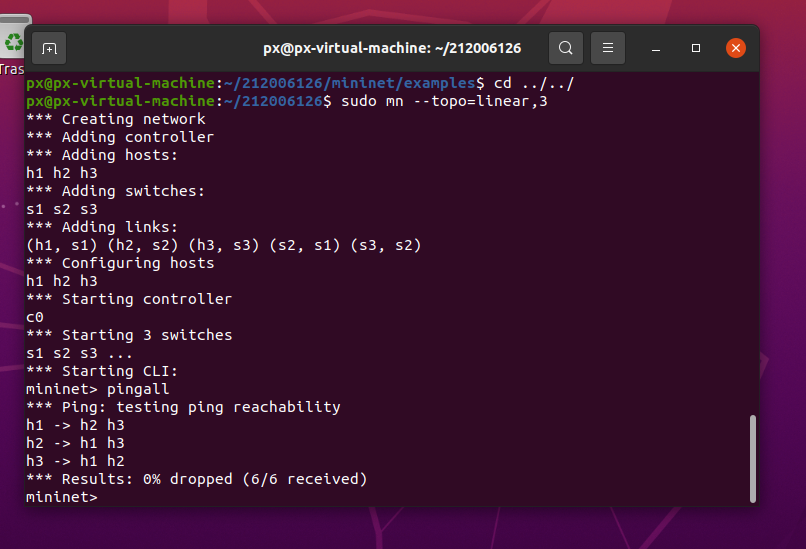Image resolution: width=806 pixels, height=549 pixels.
Task: Open a new terminal tab
Action: [49, 48]
